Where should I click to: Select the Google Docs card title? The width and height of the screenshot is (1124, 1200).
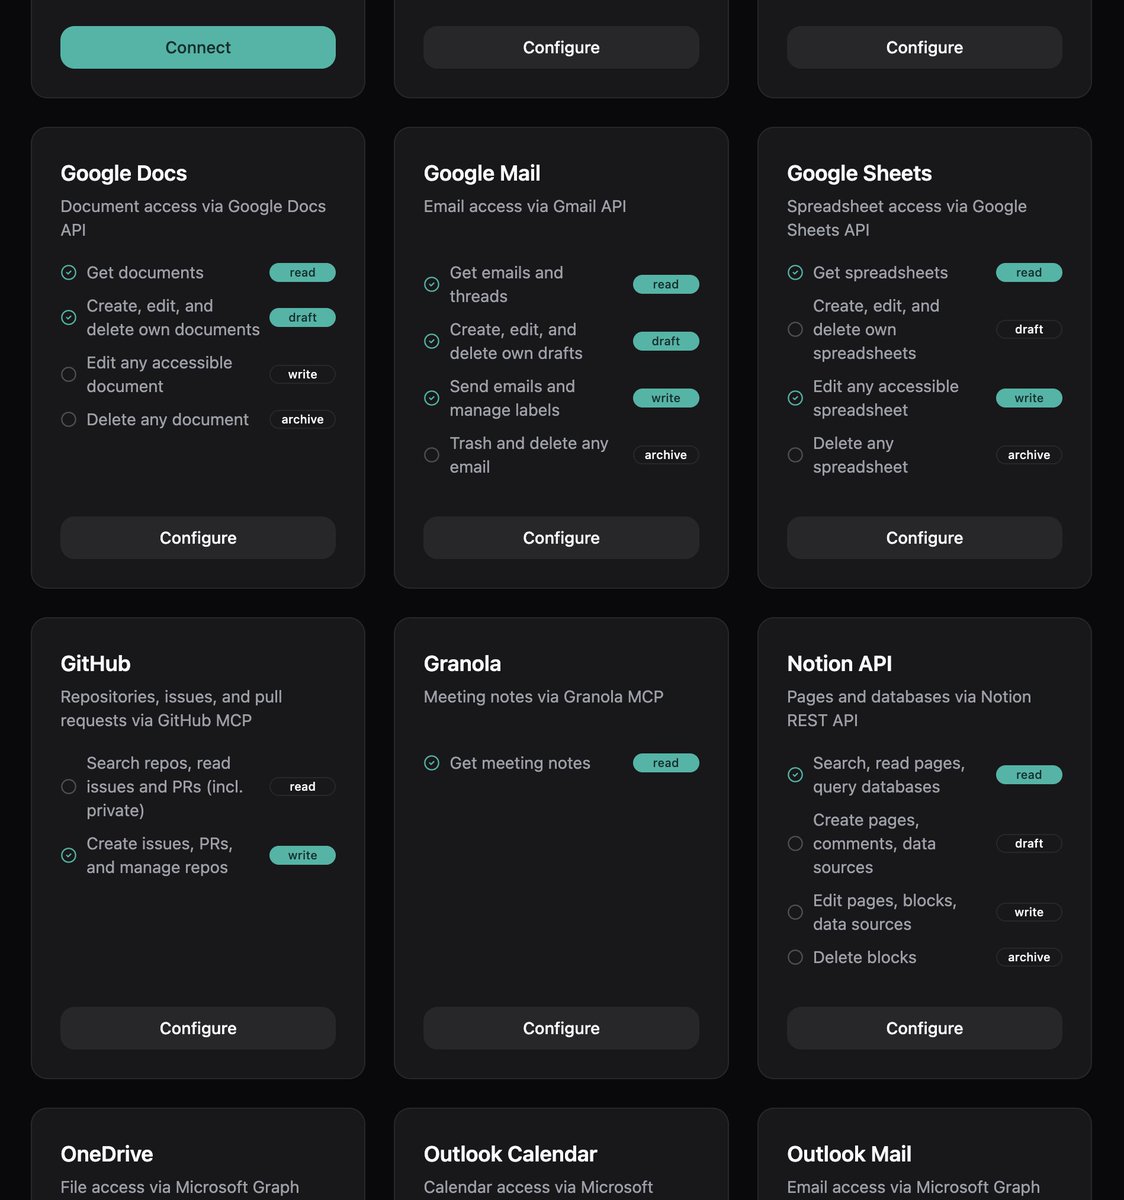pos(124,174)
